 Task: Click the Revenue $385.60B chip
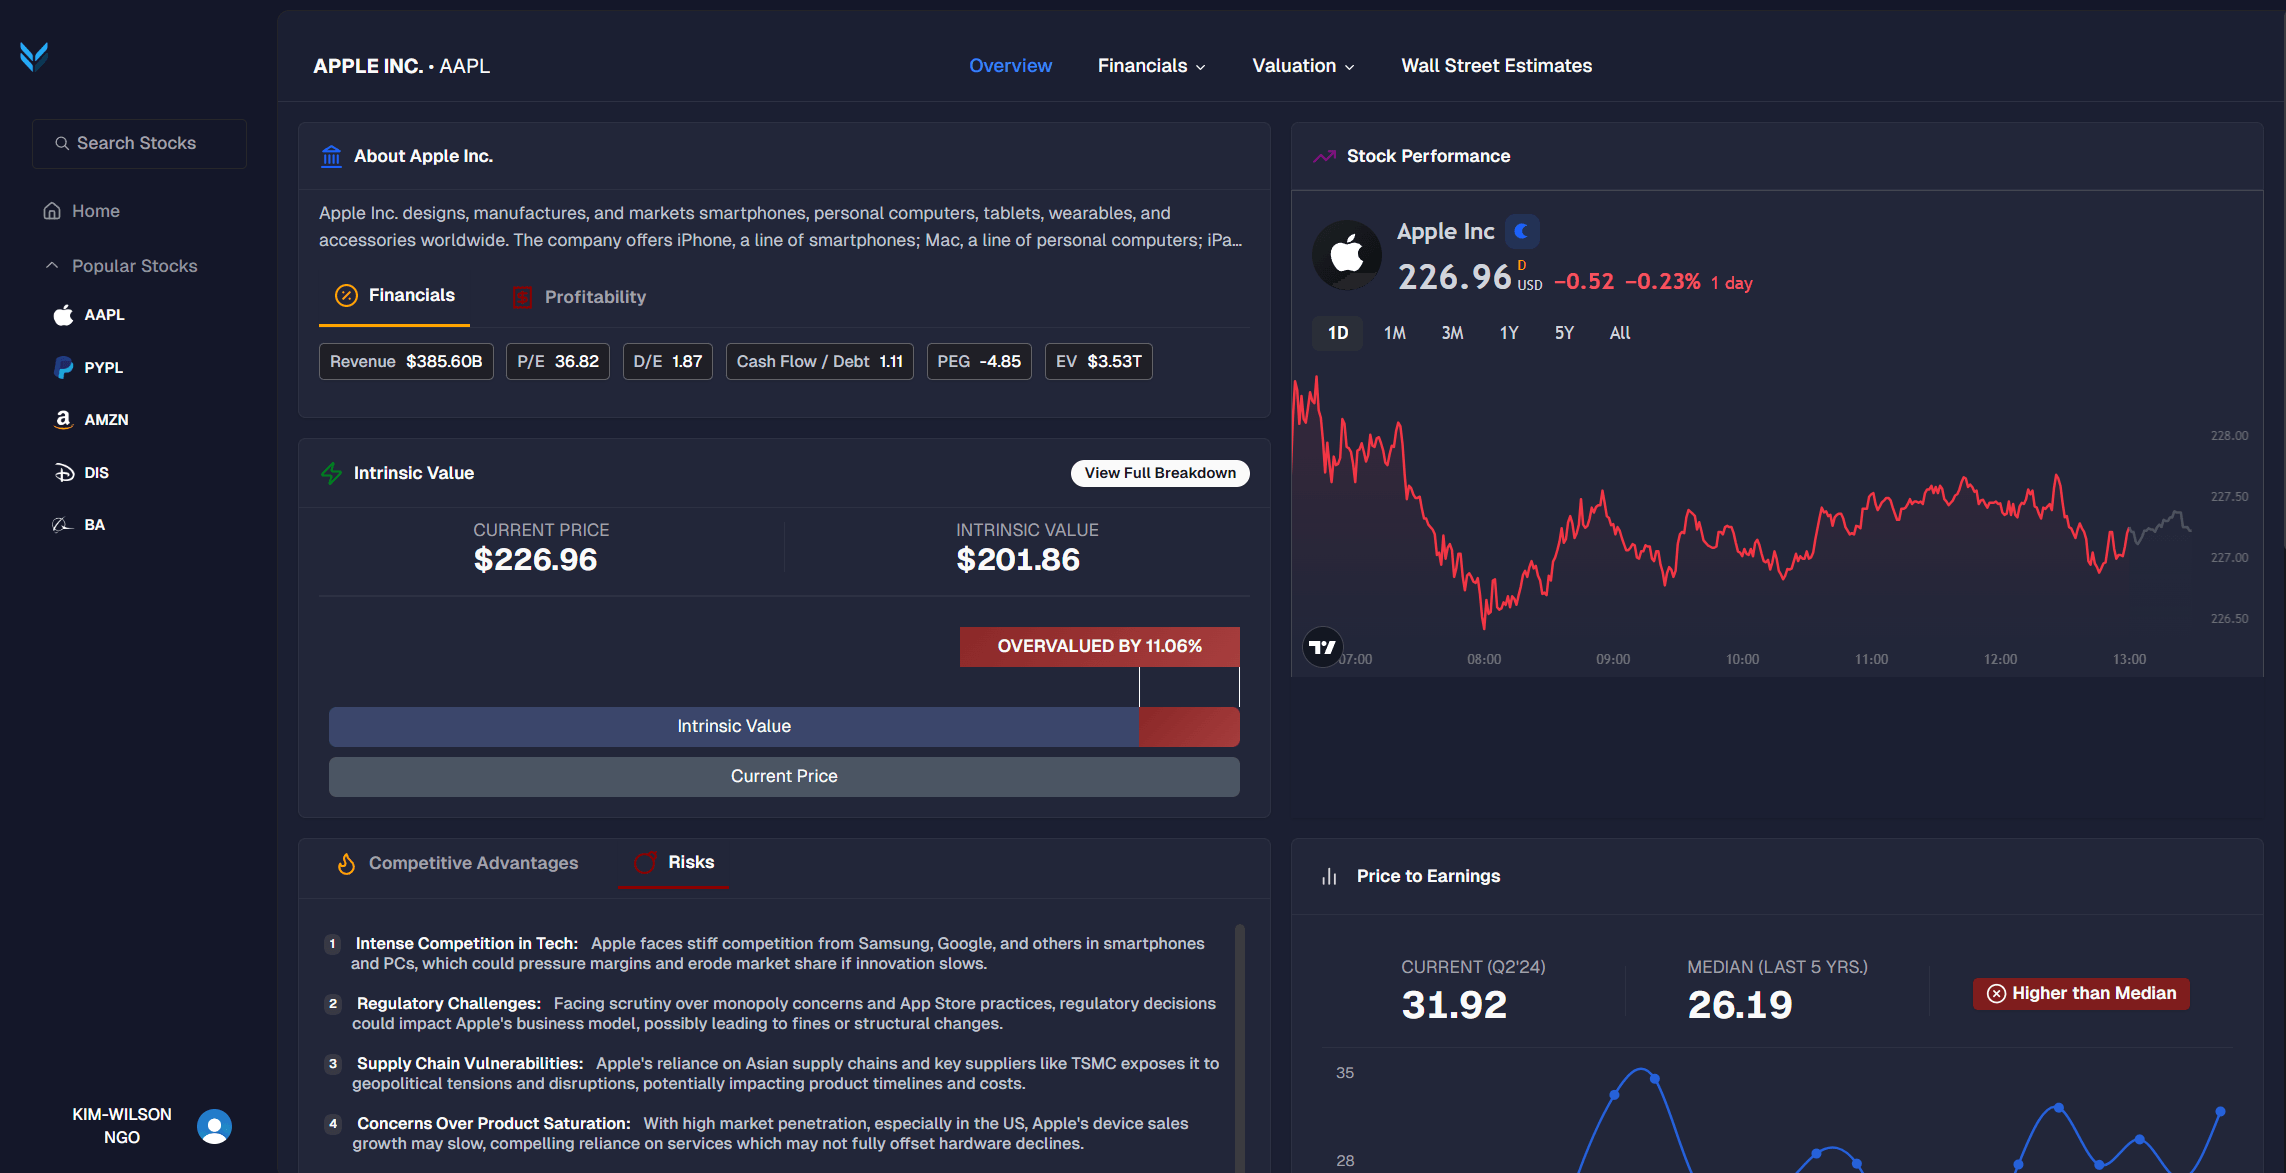[406, 362]
